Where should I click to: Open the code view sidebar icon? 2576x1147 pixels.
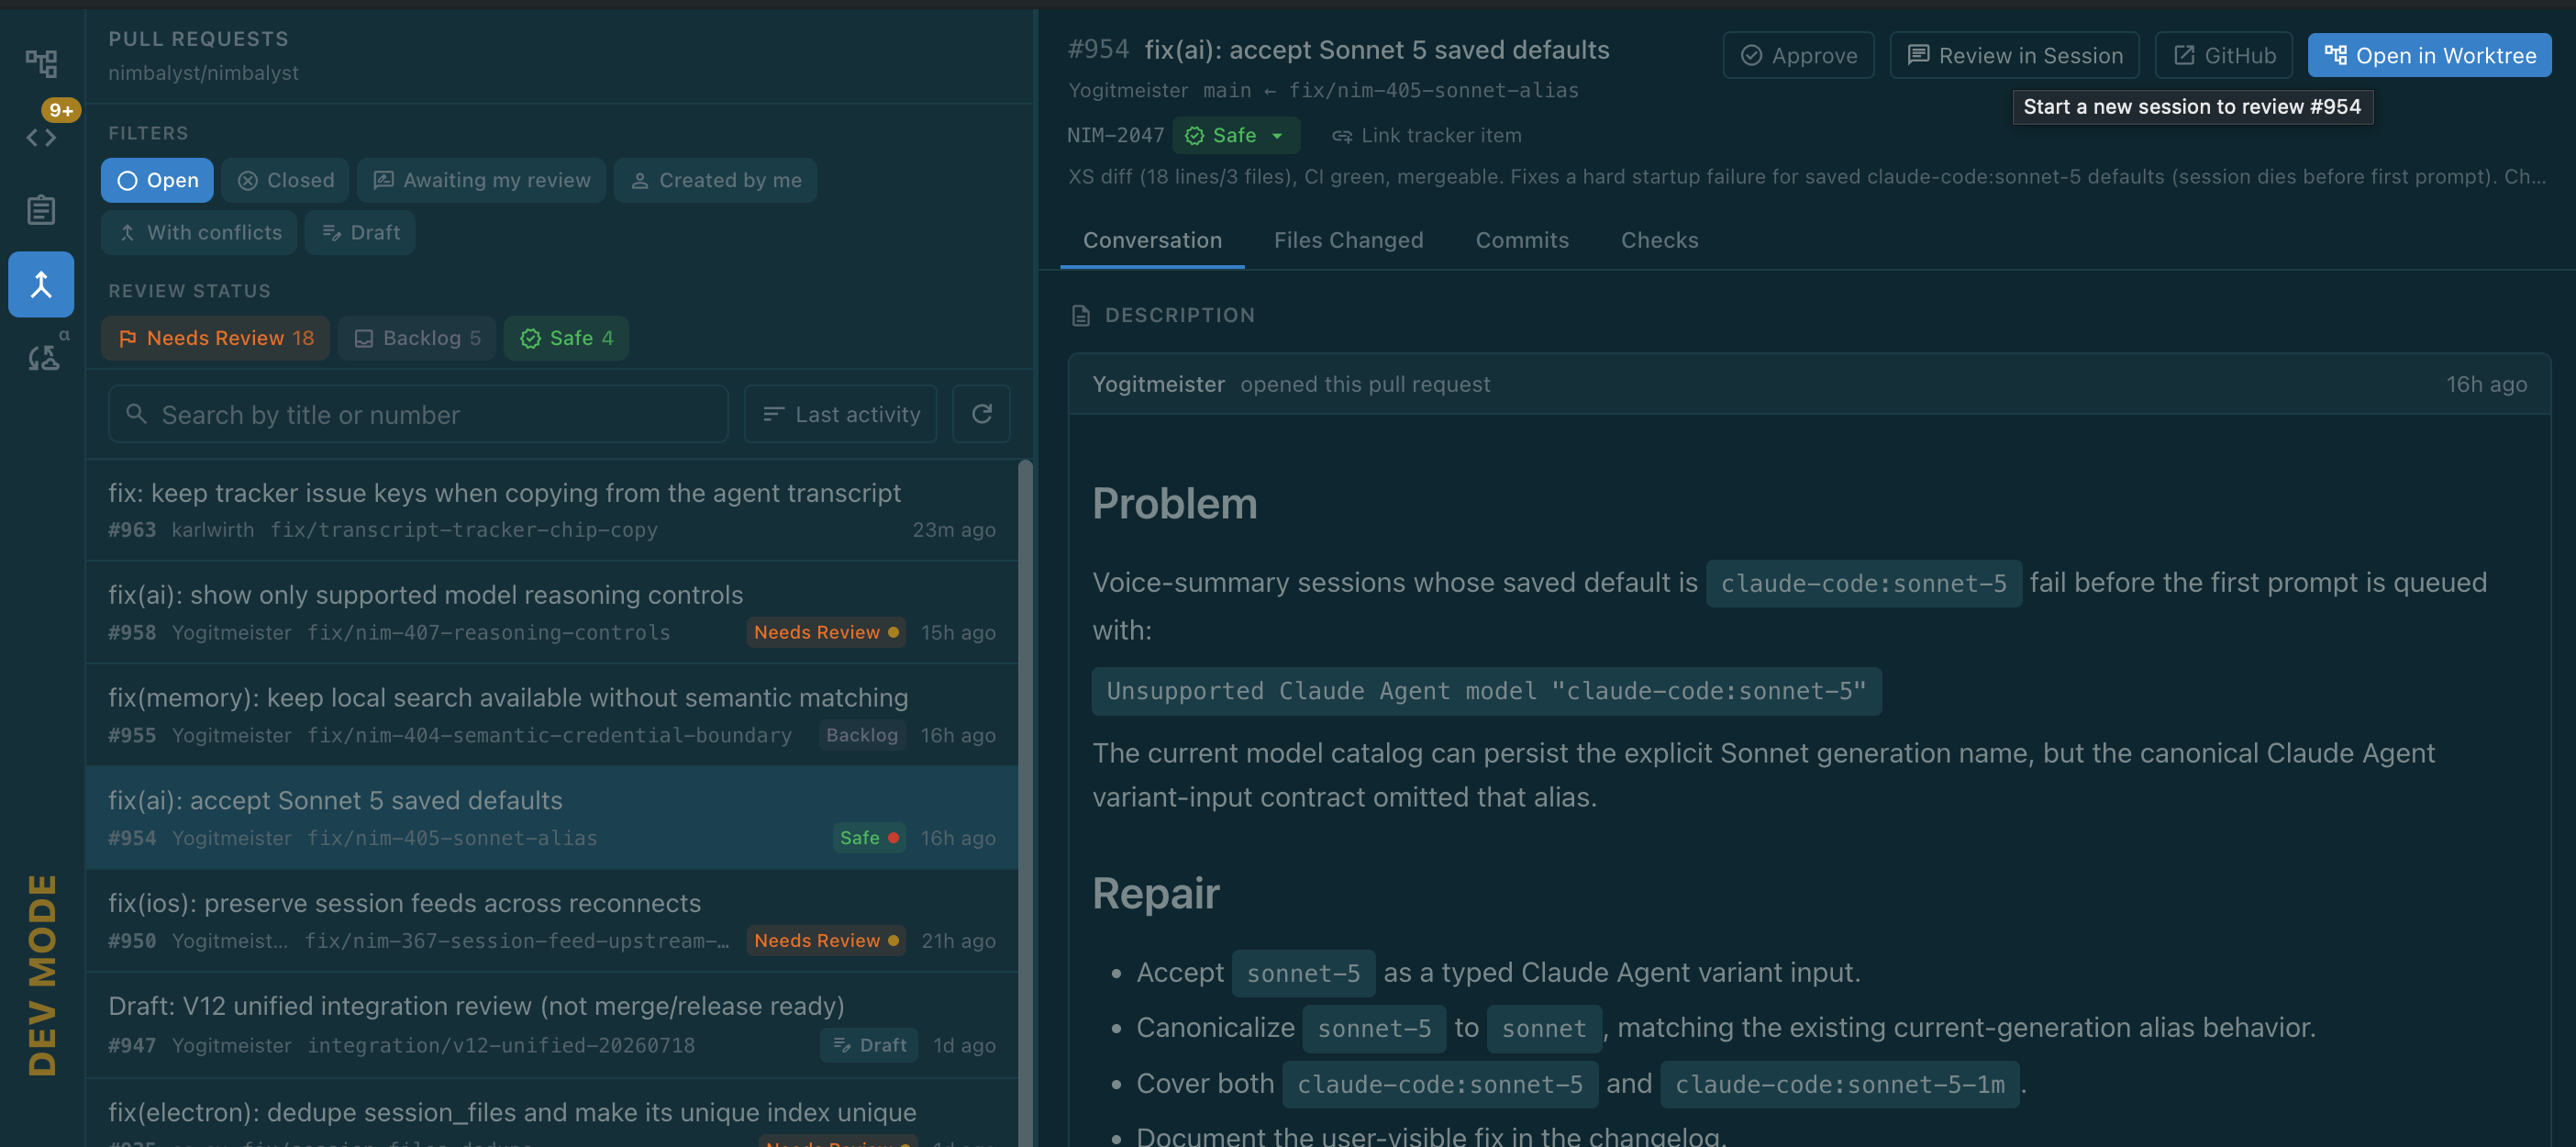[x=41, y=137]
